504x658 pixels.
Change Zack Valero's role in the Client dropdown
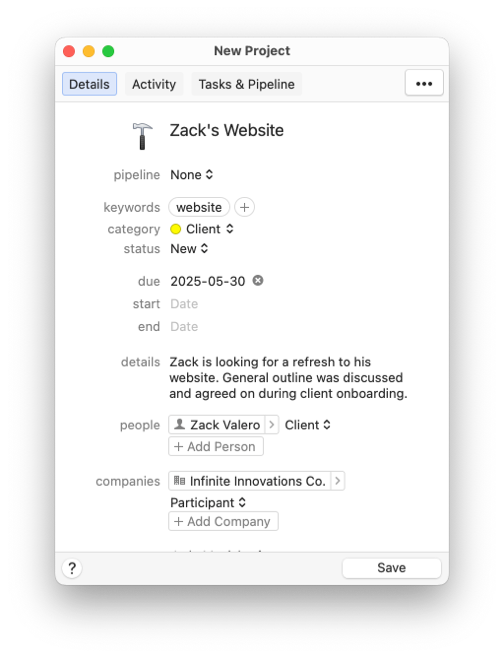click(308, 425)
